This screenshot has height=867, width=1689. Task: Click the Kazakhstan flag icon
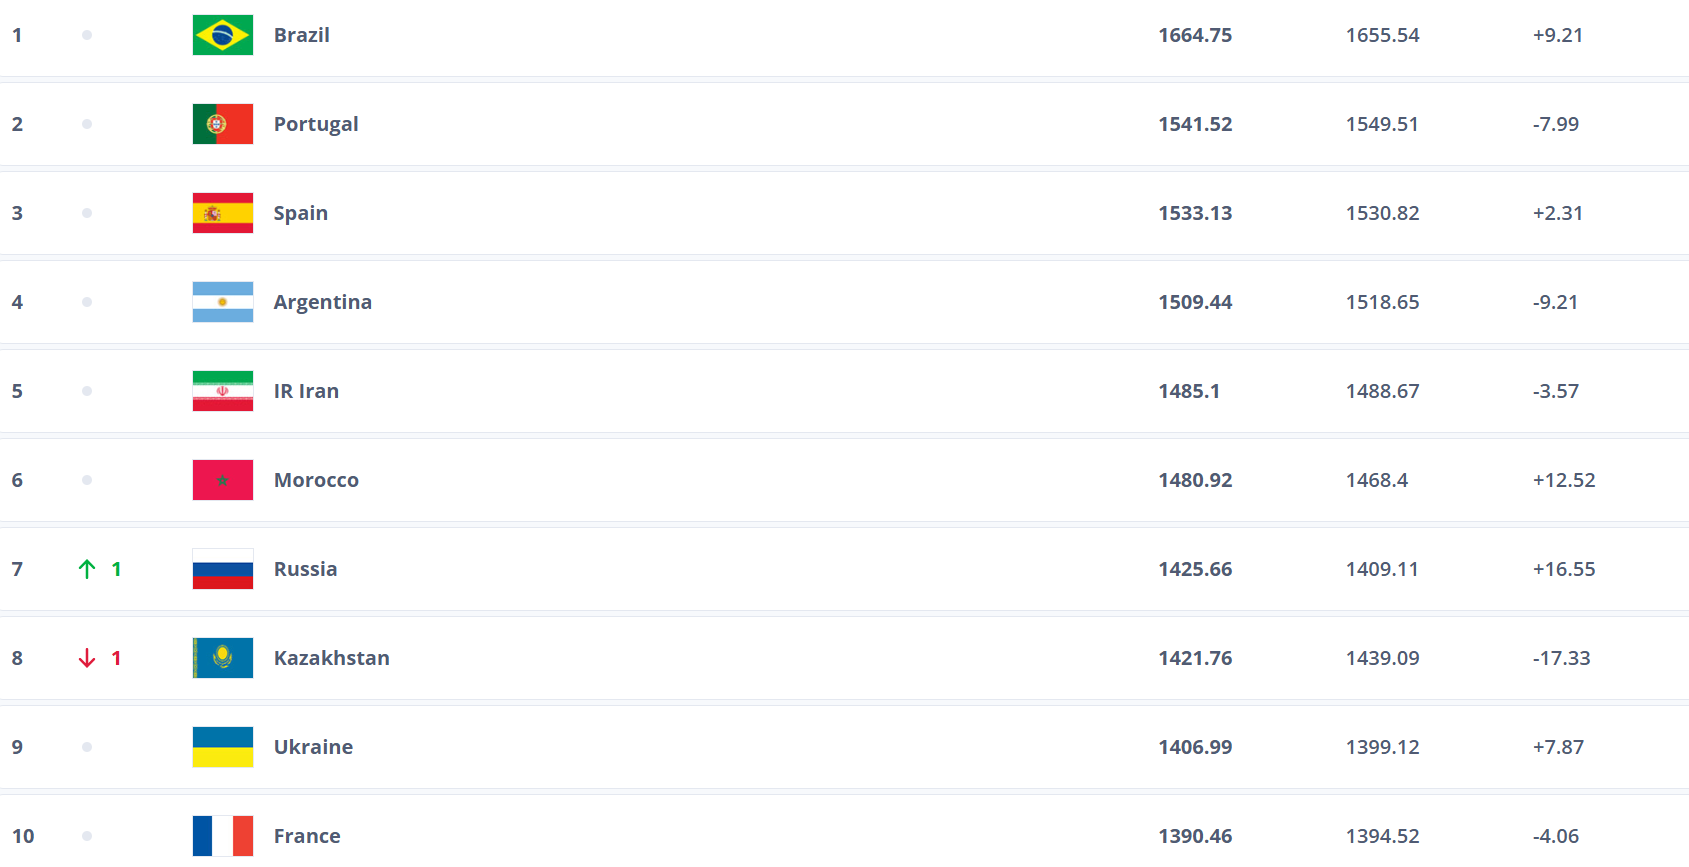coord(222,658)
